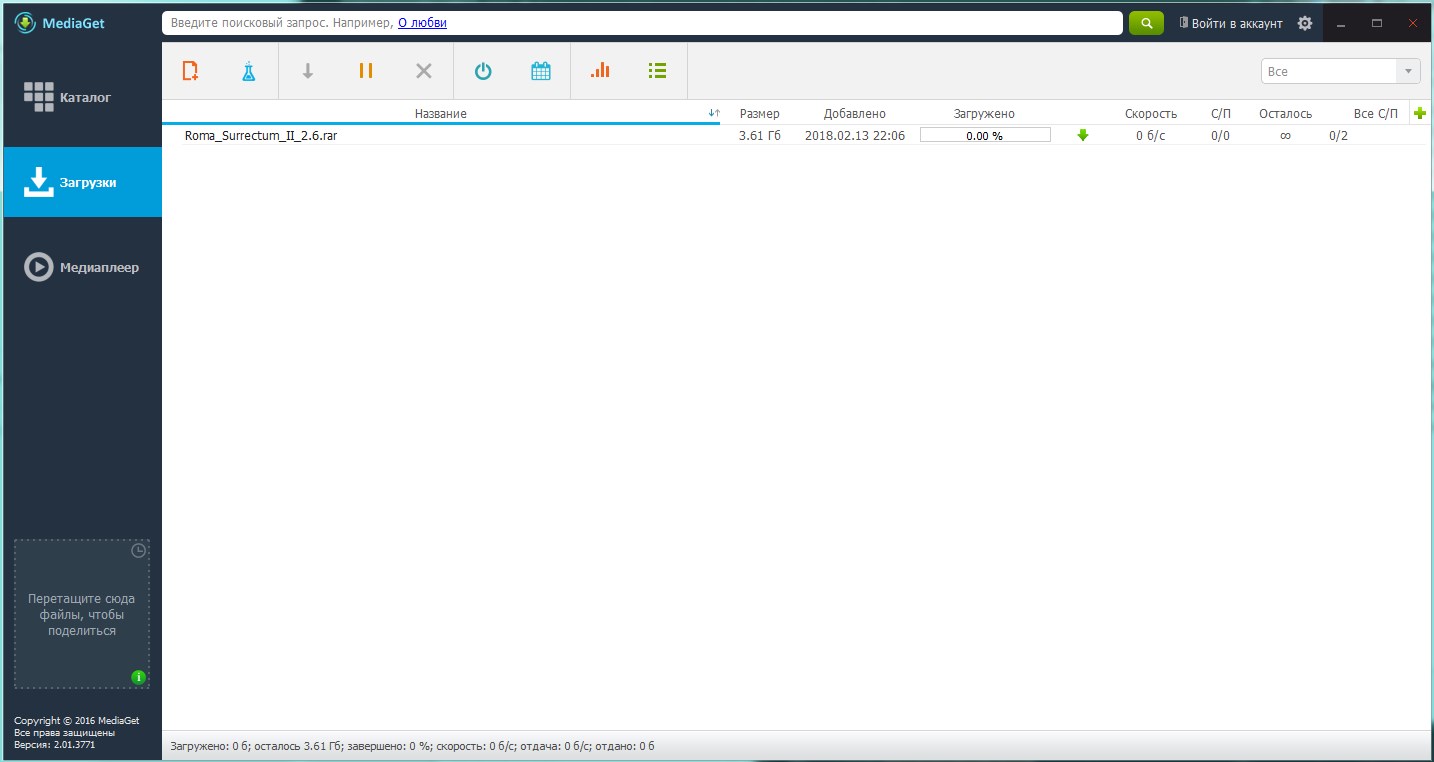Open settings via the gear icon
1434x762 pixels.
pos(1304,23)
